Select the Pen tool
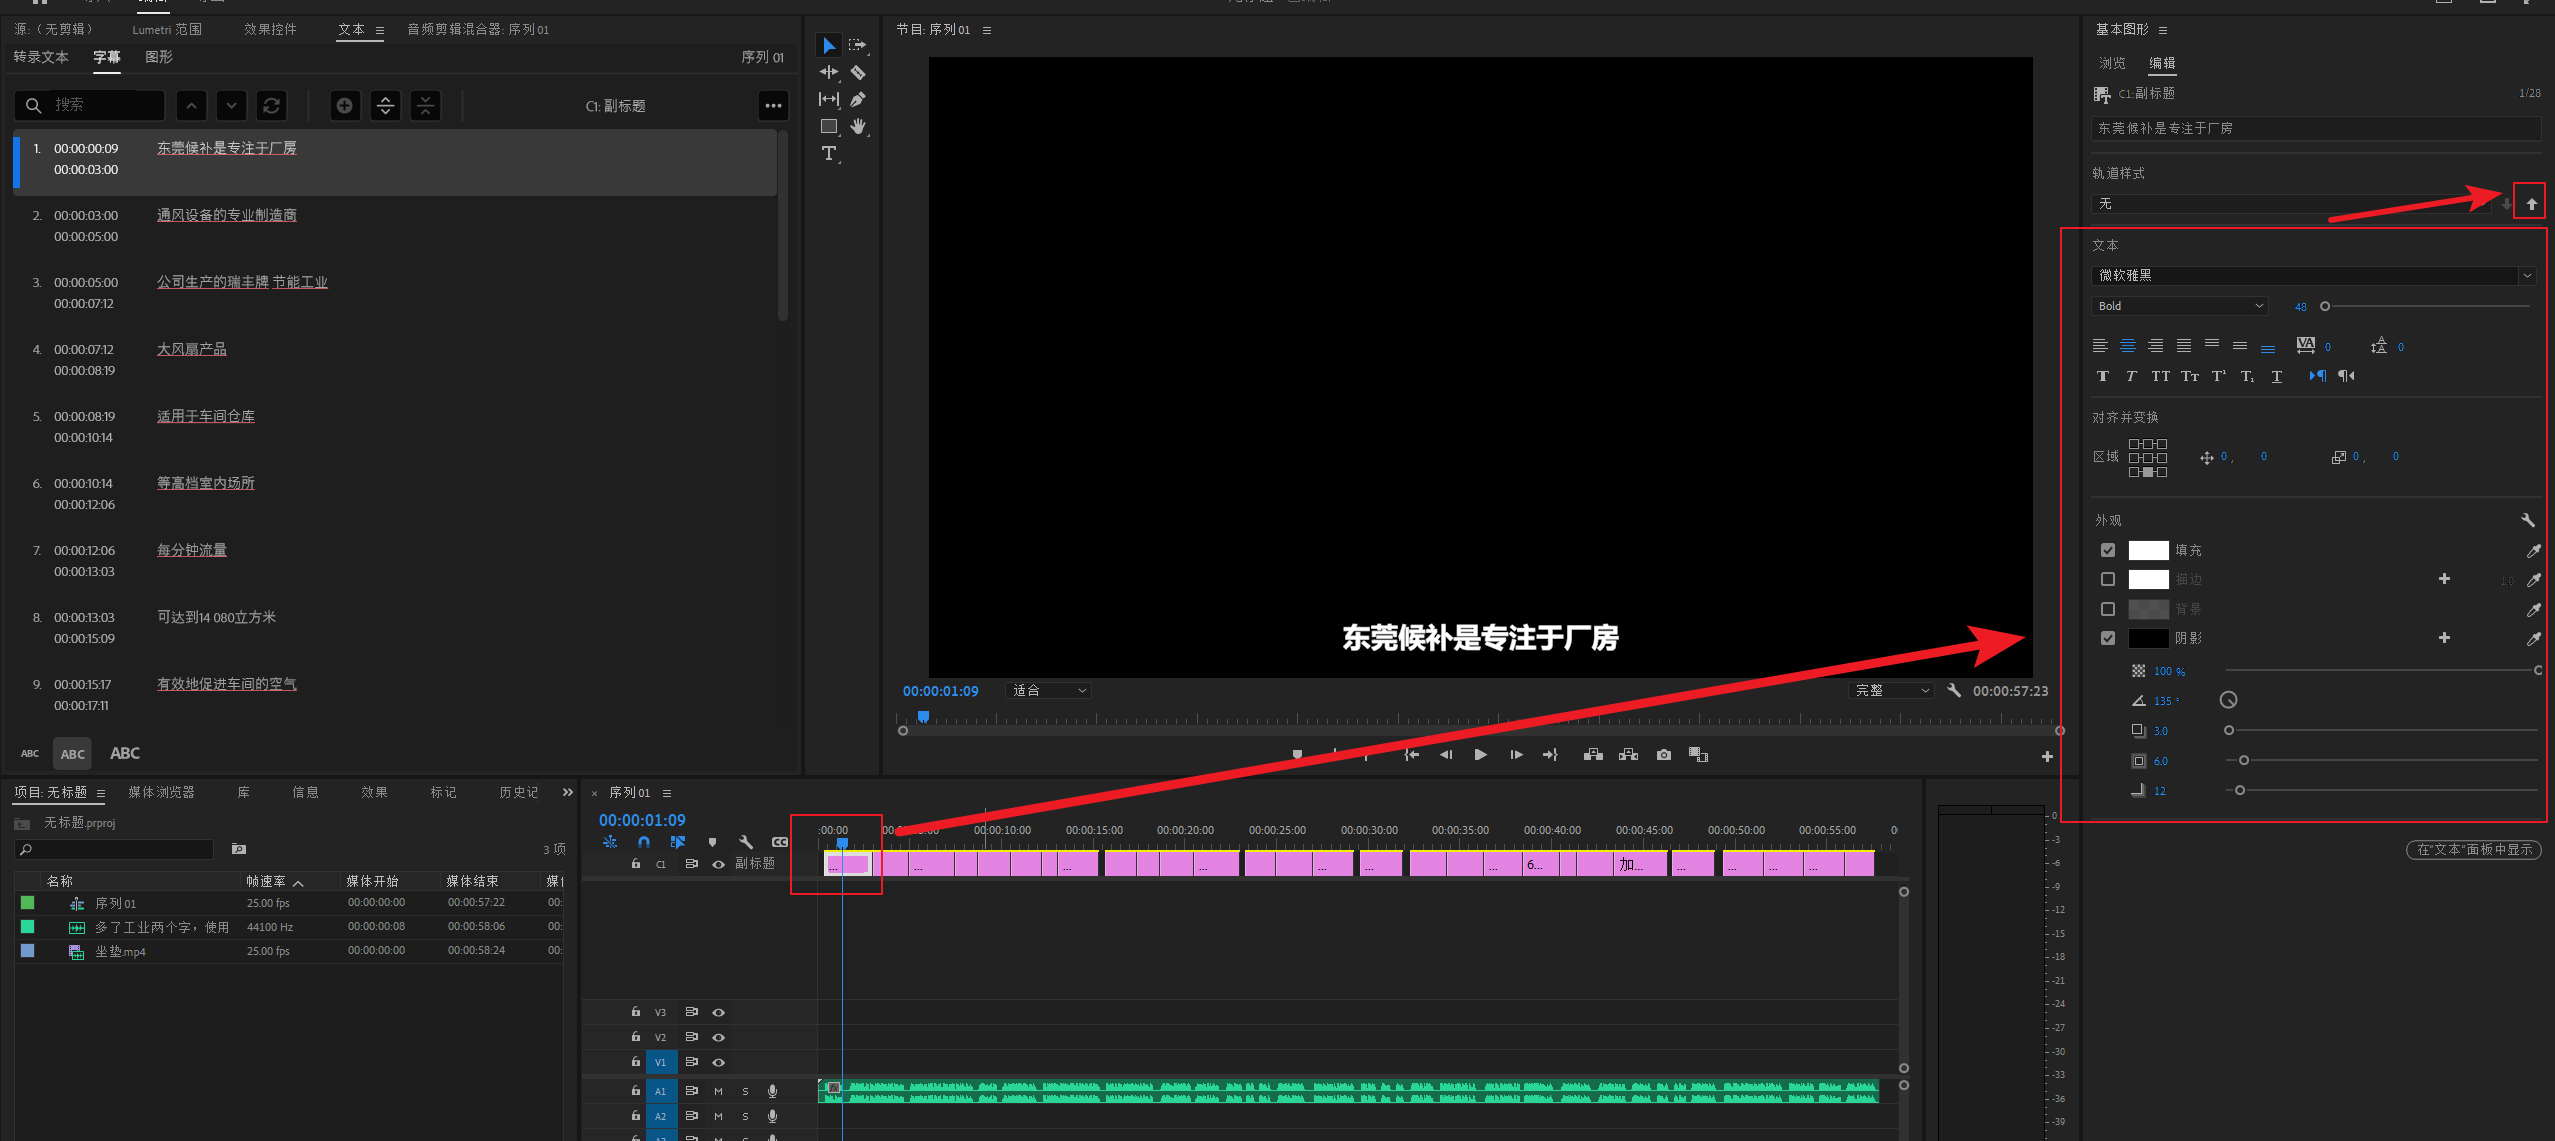 pos(858,99)
